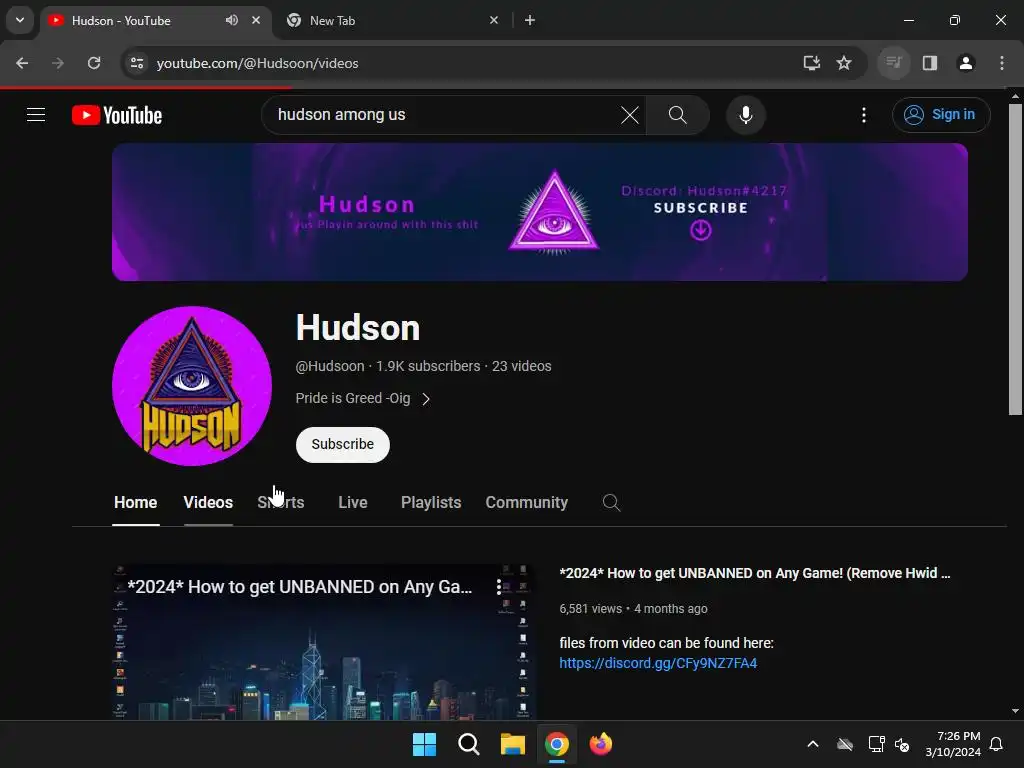Mute the Hudson YouTube tab audio
This screenshot has width=1024, height=768.
click(x=232, y=20)
